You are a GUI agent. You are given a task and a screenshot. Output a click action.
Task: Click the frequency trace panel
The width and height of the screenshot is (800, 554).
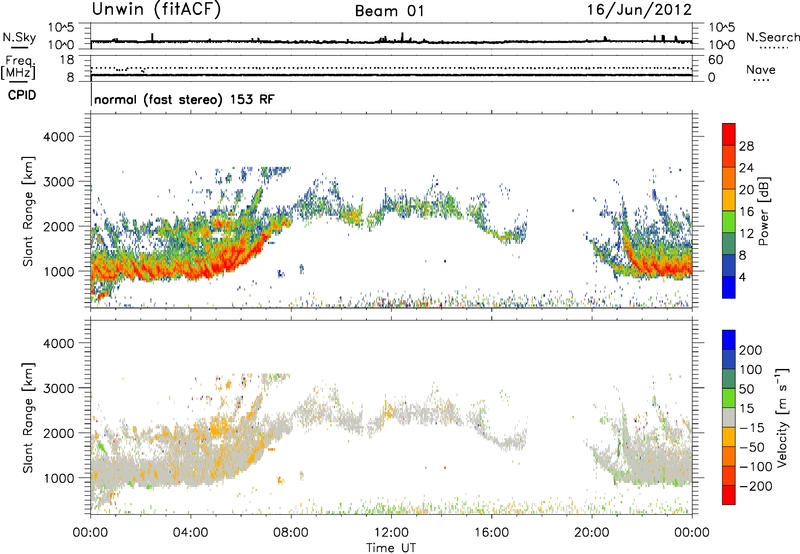[x=391, y=68]
